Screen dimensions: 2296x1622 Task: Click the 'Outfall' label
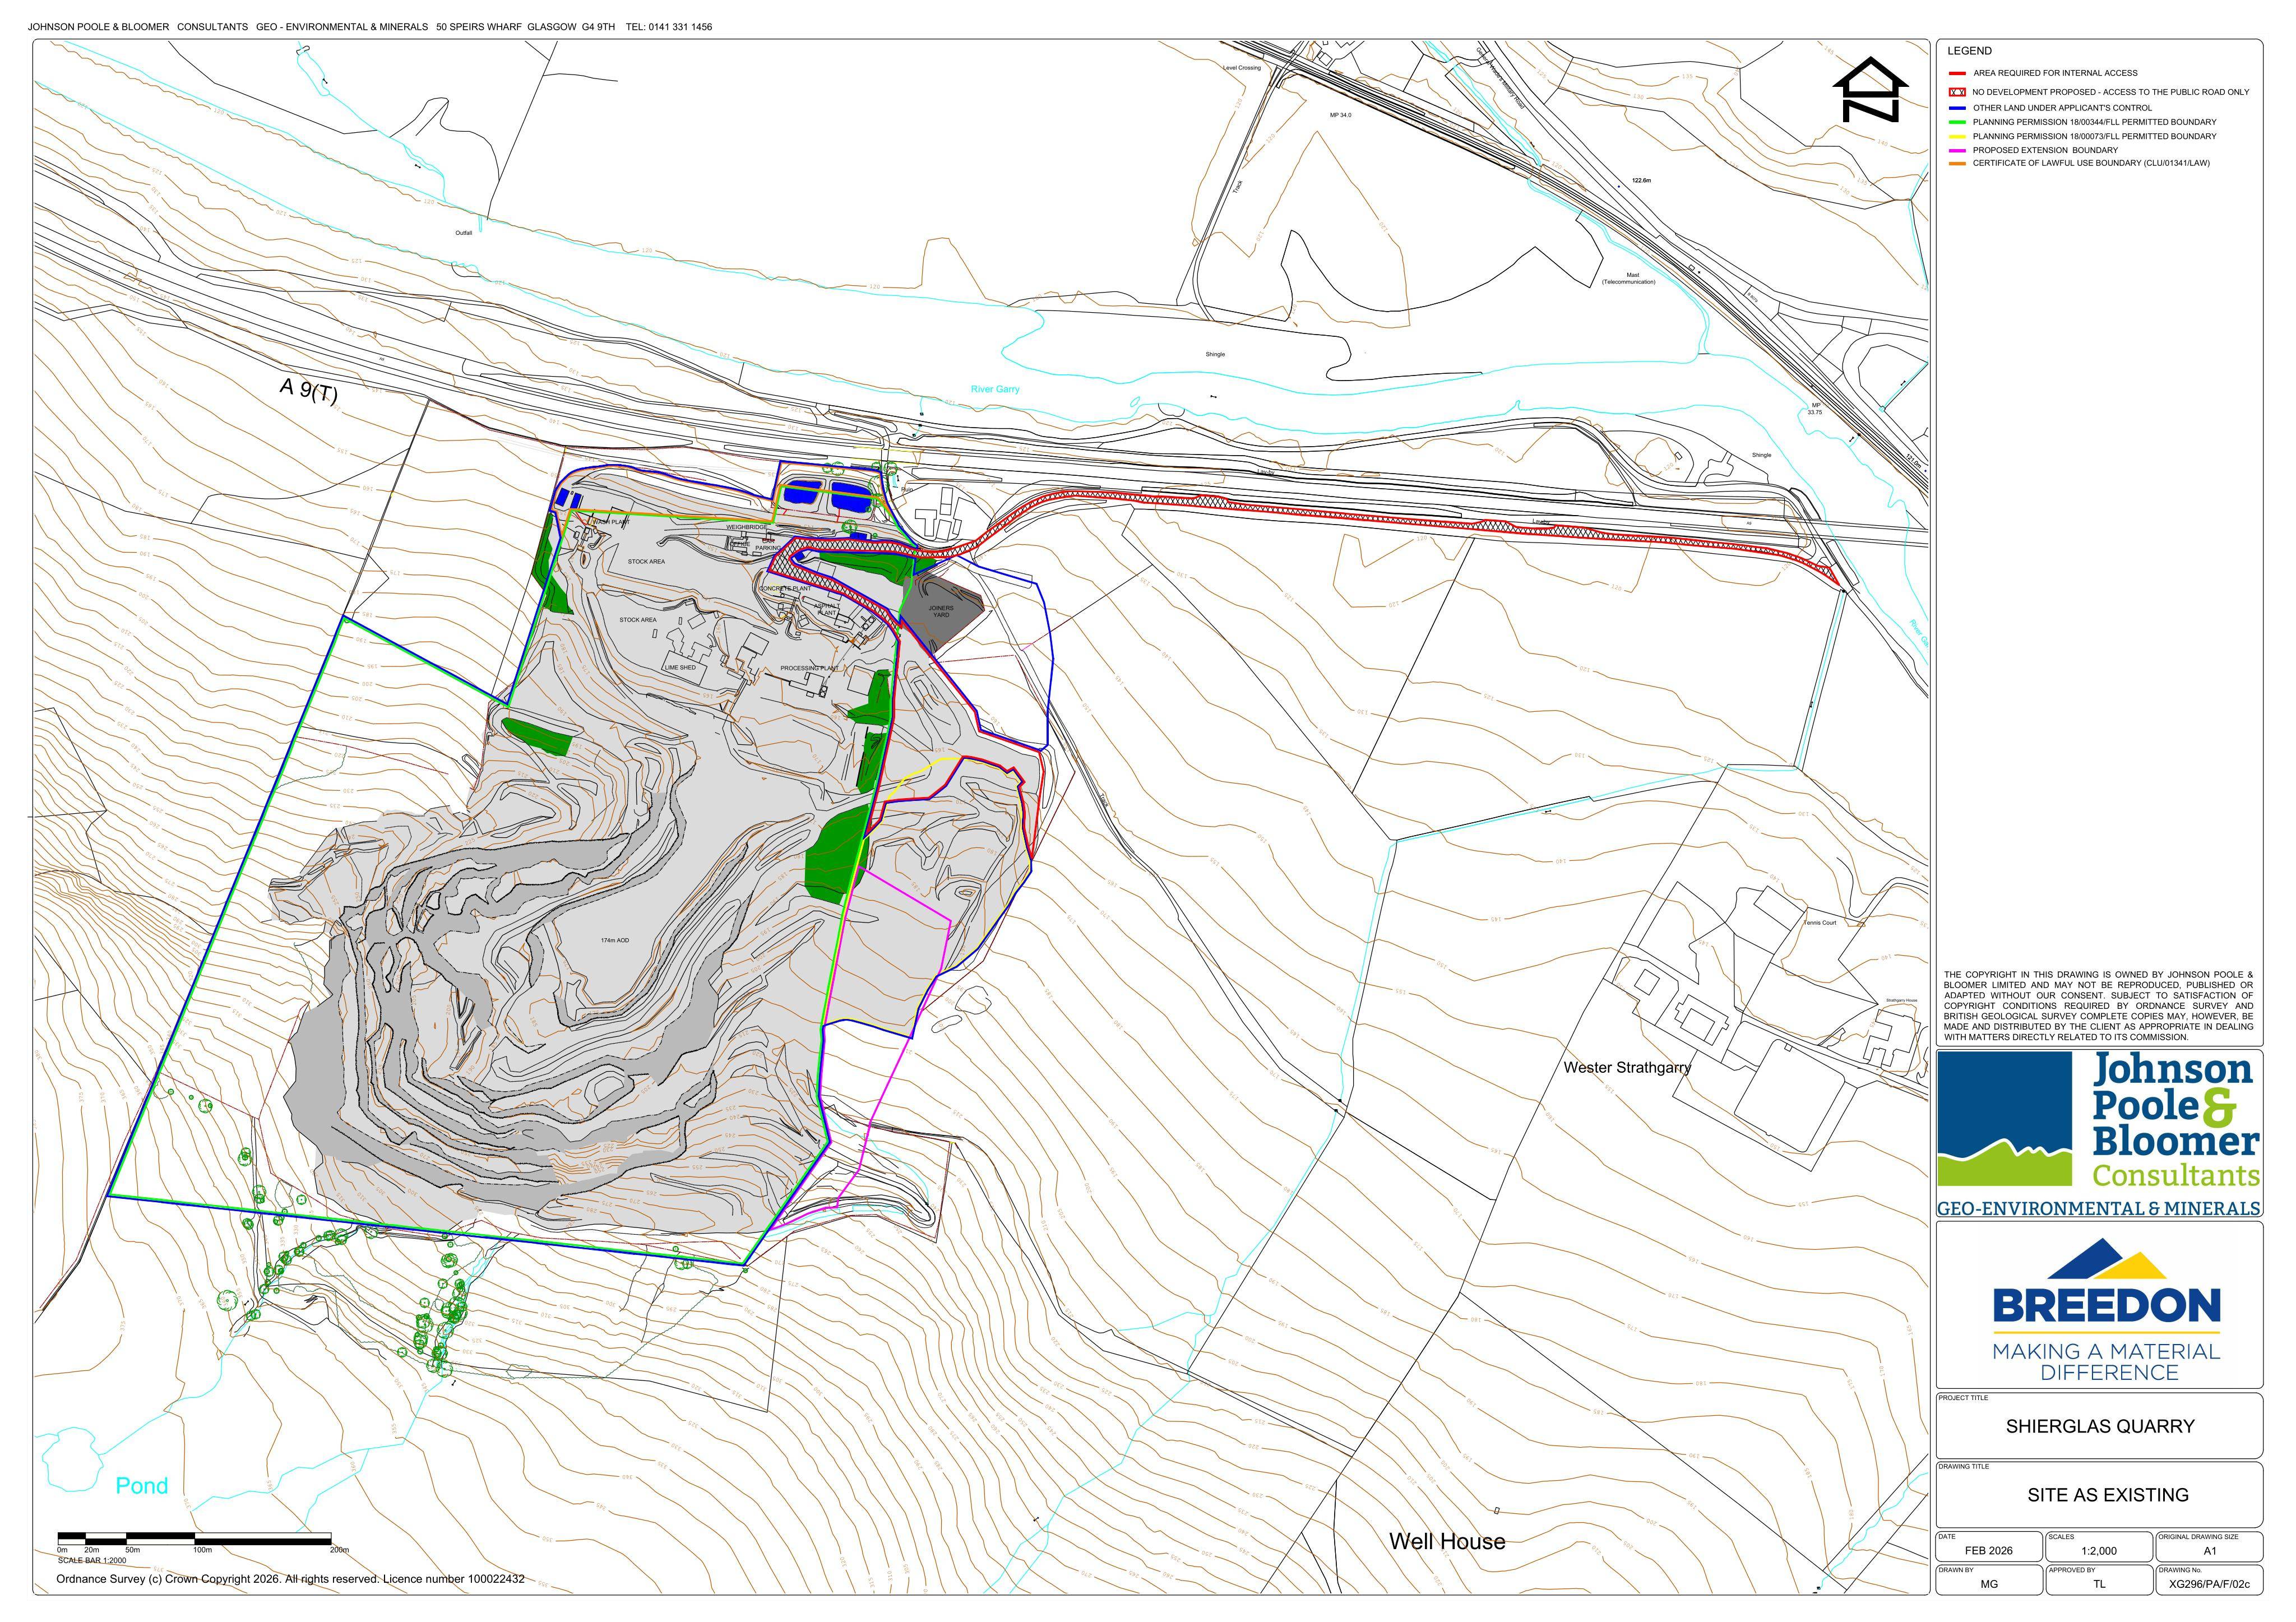point(463,232)
